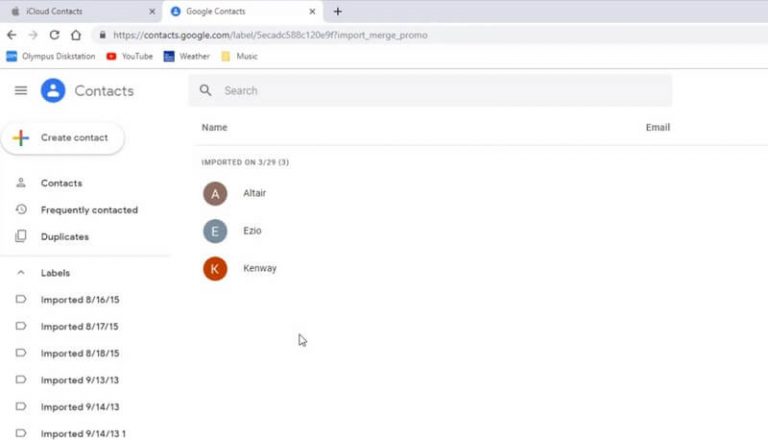The image size is (768, 440).
Task: Click the blue Contacts logo icon
Action: pyautogui.click(x=53, y=91)
